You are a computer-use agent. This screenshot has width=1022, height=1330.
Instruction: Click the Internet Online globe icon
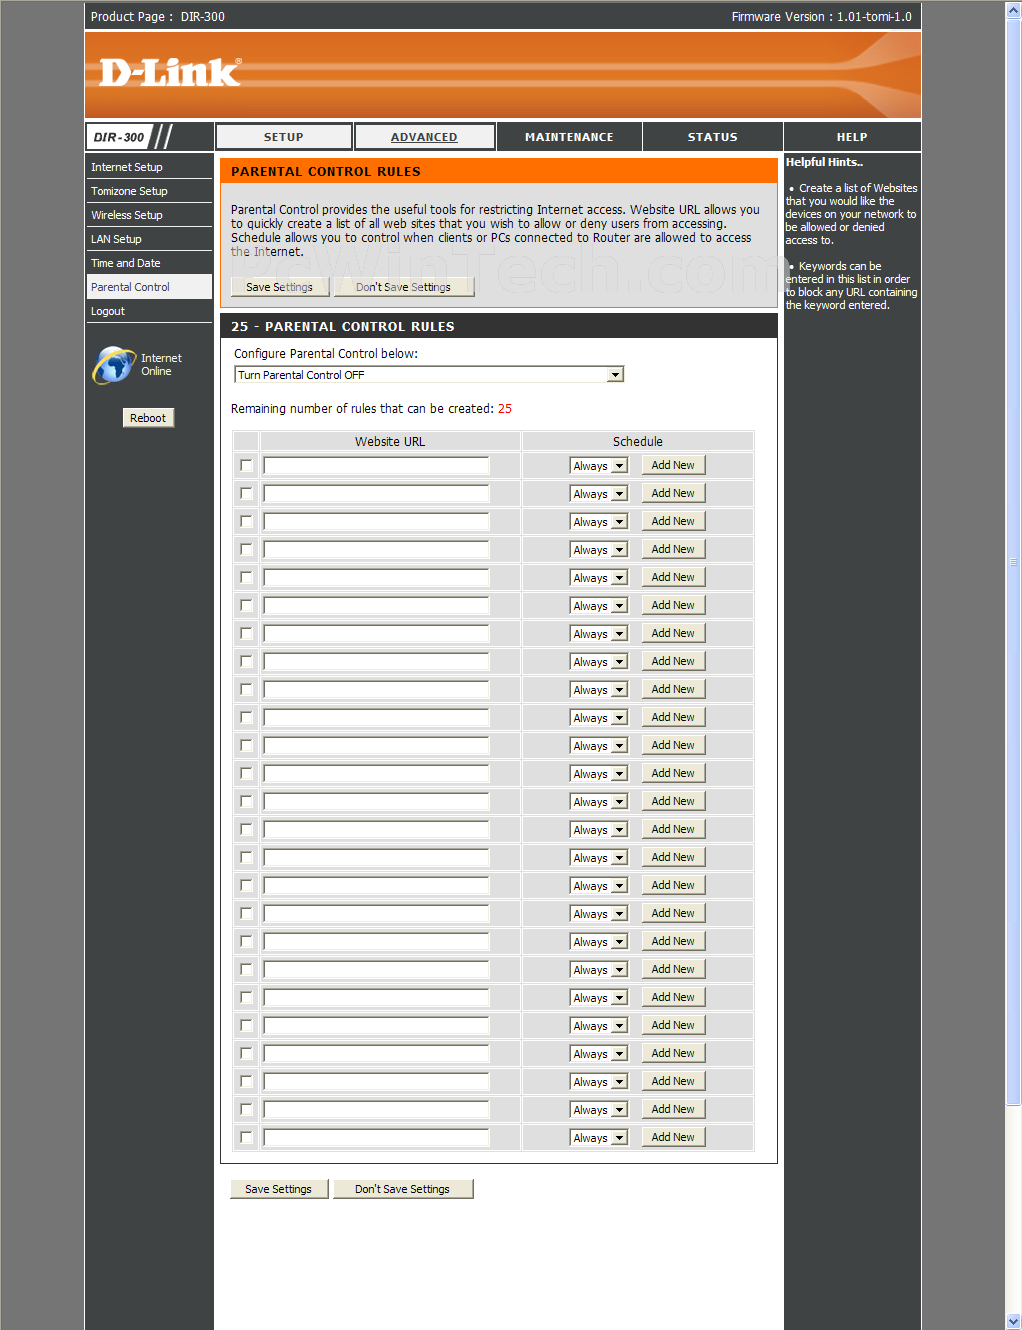pos(114,365)
